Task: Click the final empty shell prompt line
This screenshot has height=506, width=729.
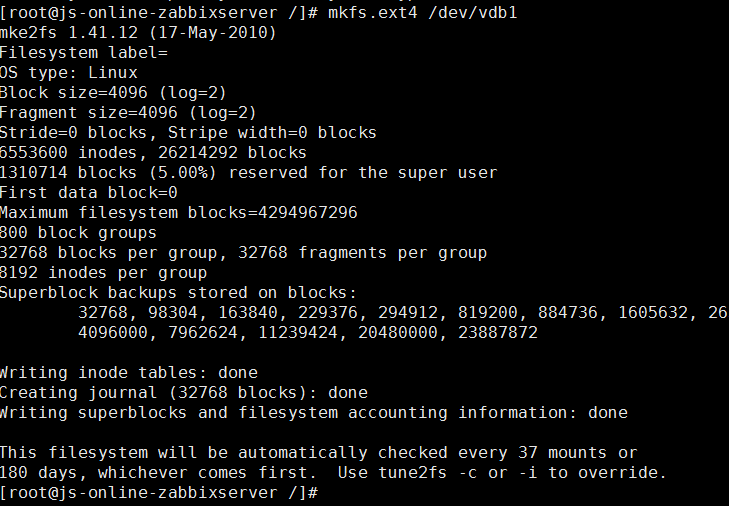Action: pos(159,493)
